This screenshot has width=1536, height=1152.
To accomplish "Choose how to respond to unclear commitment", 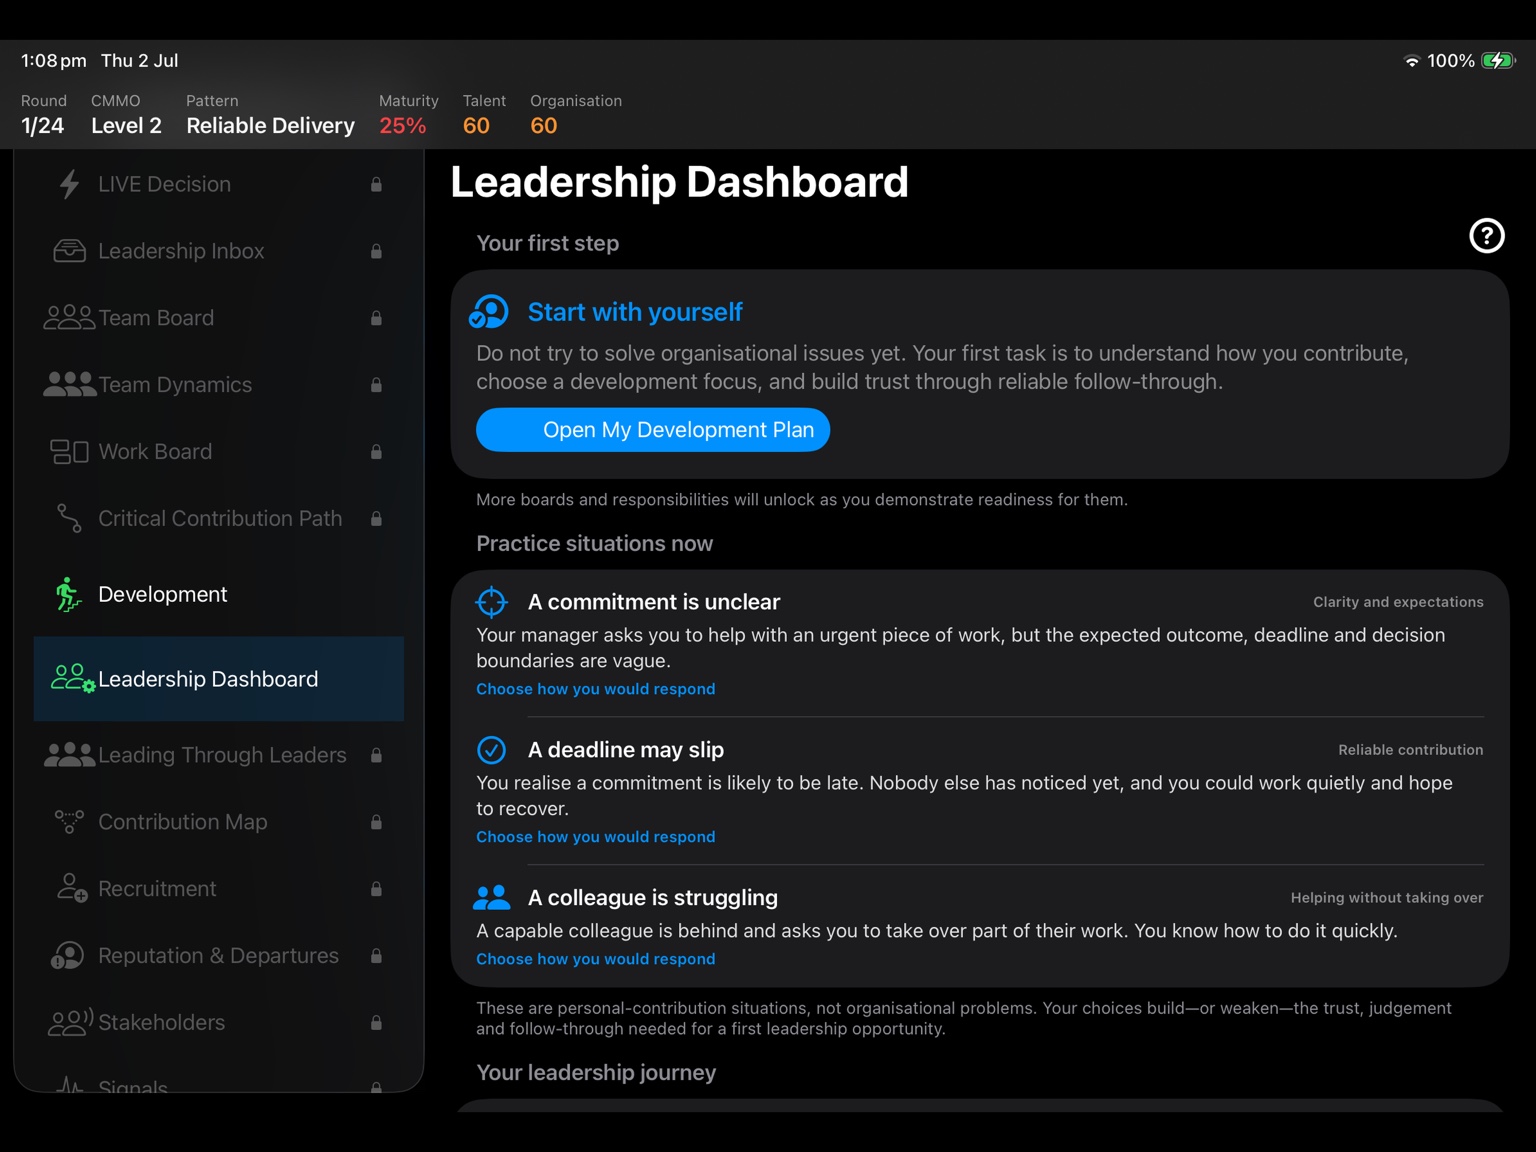I will [596, 689].
